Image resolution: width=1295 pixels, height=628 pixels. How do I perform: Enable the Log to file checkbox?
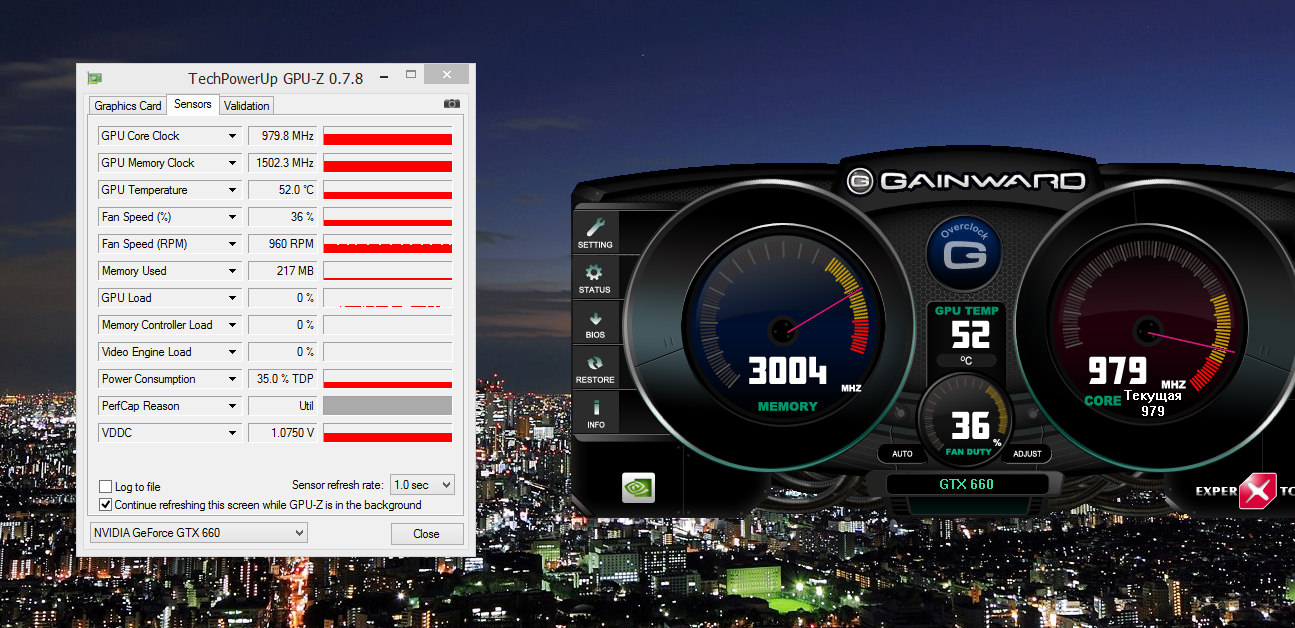106,487
